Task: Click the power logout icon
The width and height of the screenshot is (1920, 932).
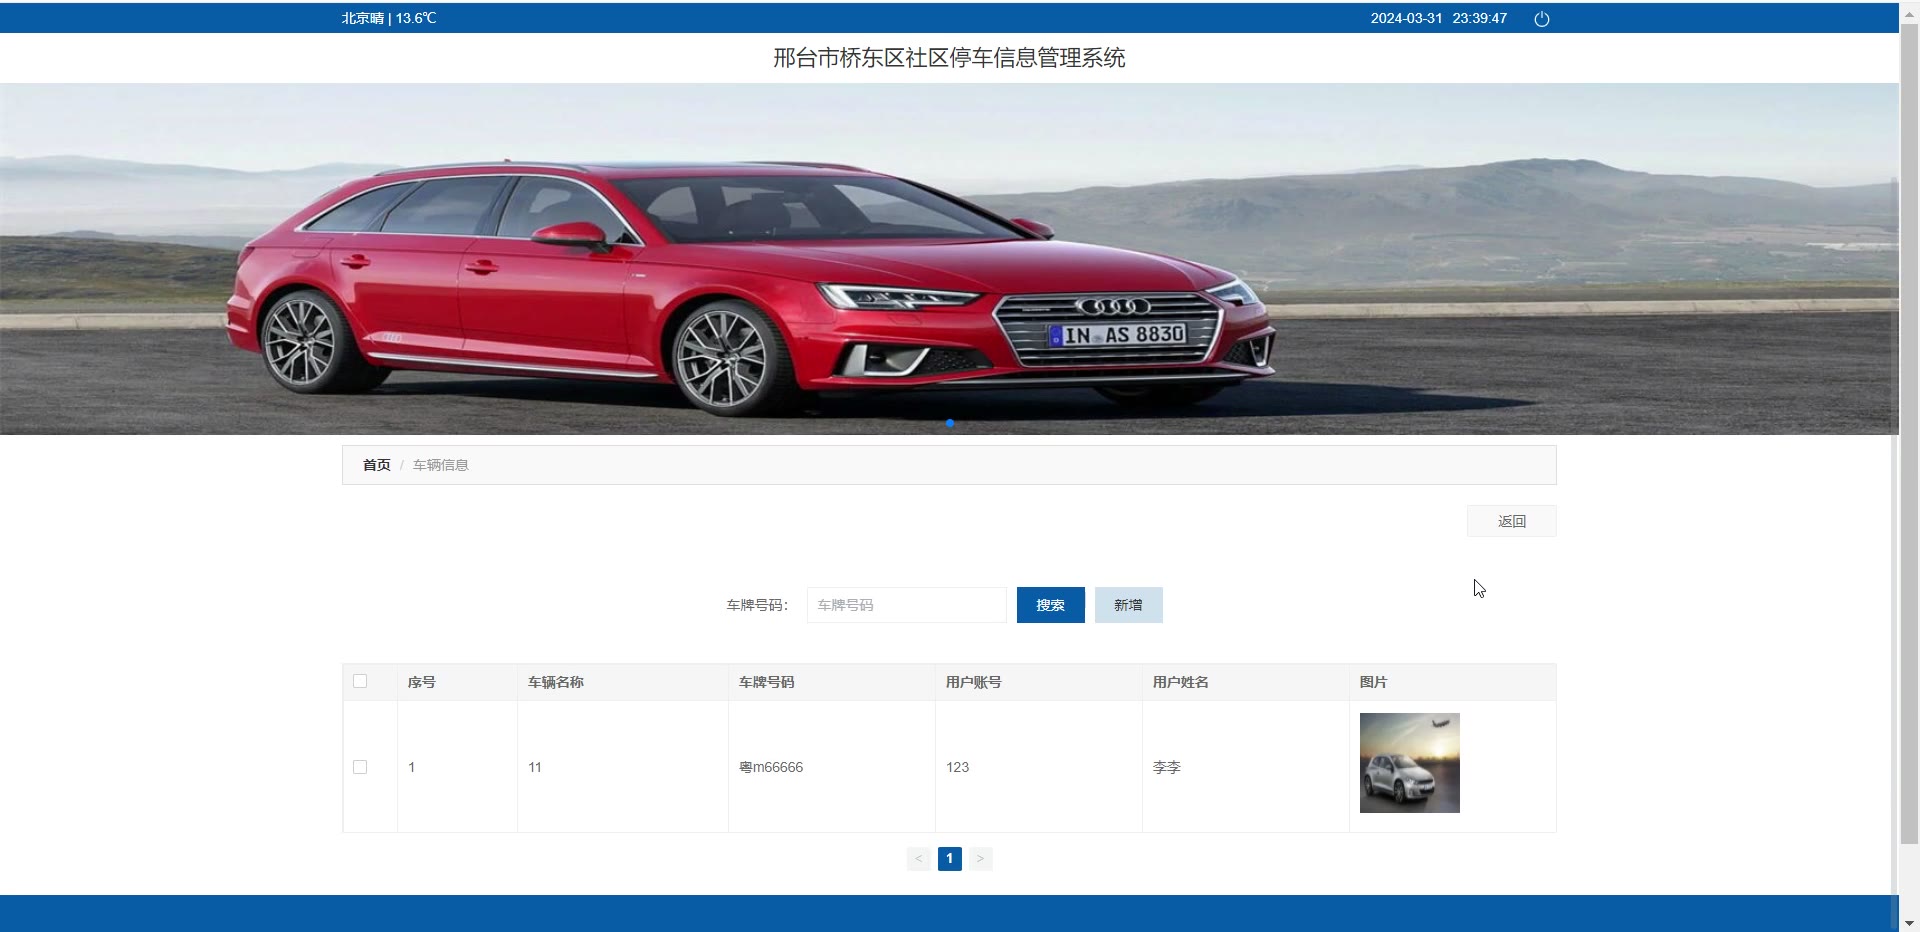Action: coord(1541,19)
